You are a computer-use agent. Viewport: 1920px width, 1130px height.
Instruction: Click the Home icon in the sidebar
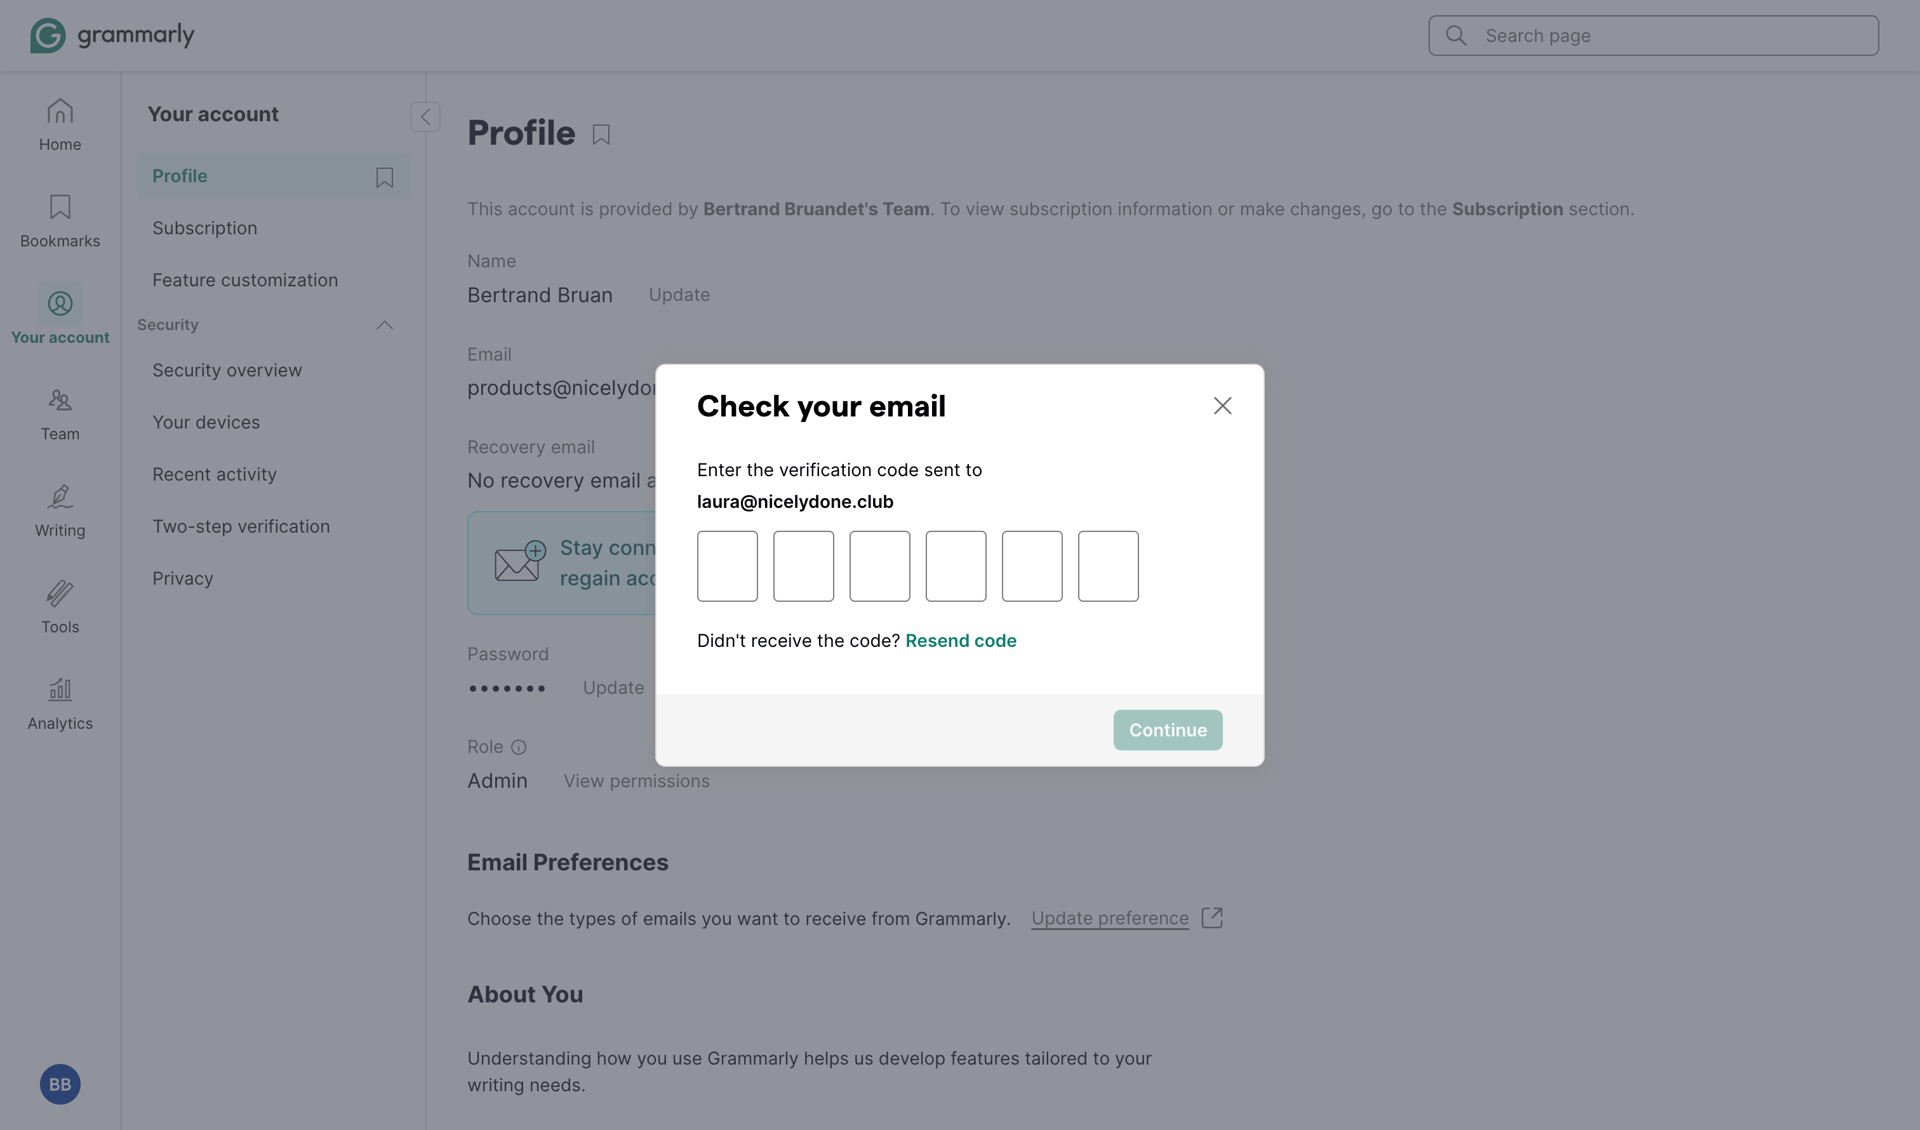point(59,112)
